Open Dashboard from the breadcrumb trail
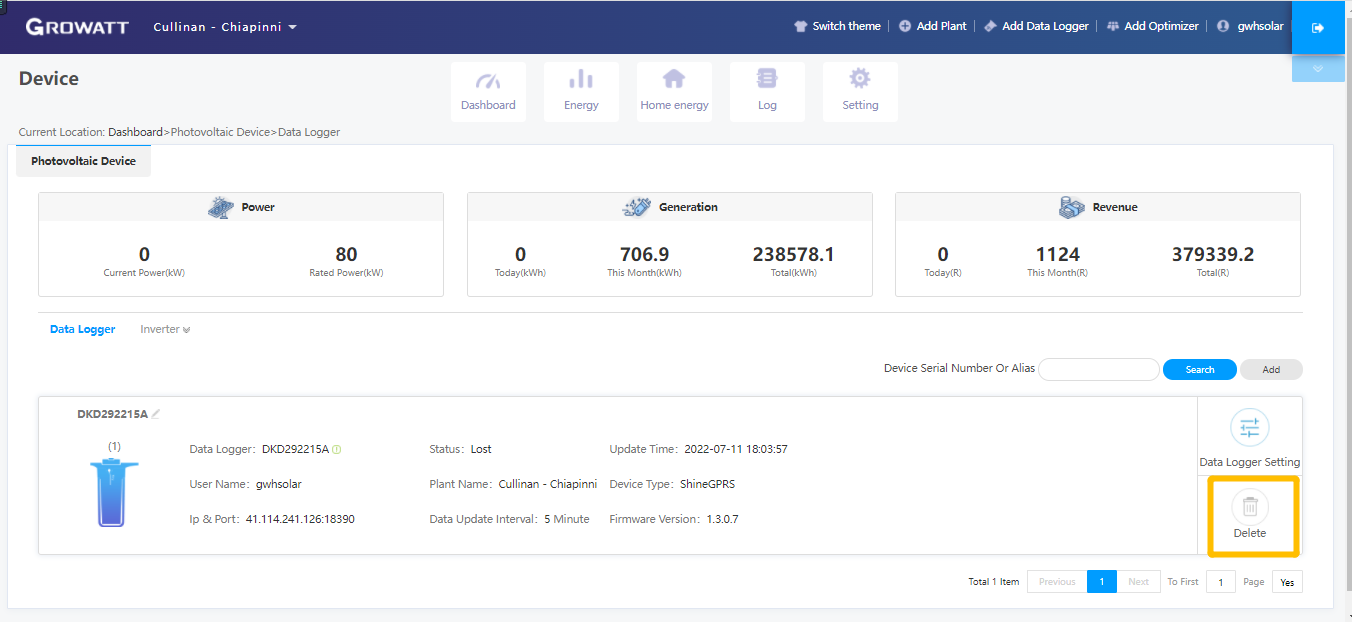The height and width of the screenshot is (622, 1352). pos(136,131)
